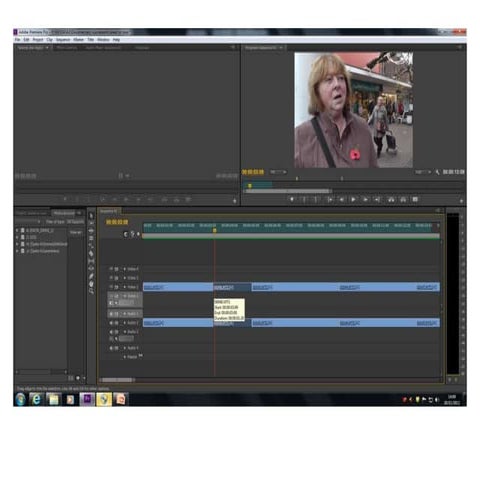The width and height of the screenshot is (480, 480).
Task: Click Mark Out in Program monitor
Action: click(316, 199)
